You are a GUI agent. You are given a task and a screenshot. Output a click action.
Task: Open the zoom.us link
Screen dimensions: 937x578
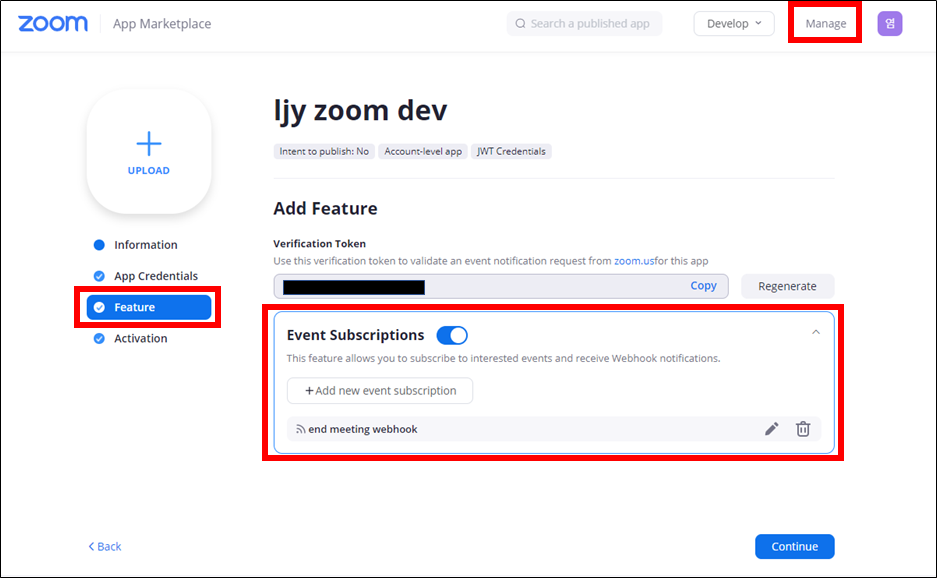tap(634, 261)
